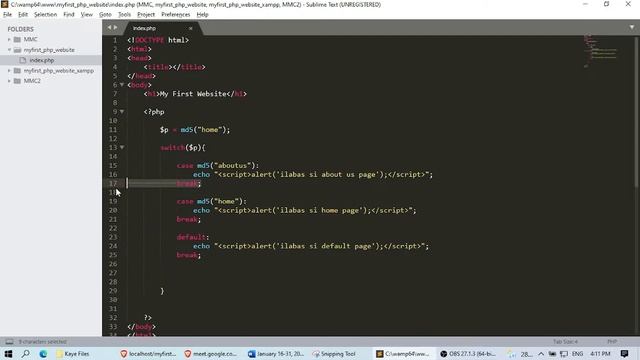Viewport: 640px width, 360px height.
Task: Open the Preferences menu
Action: tap(176, 14)
